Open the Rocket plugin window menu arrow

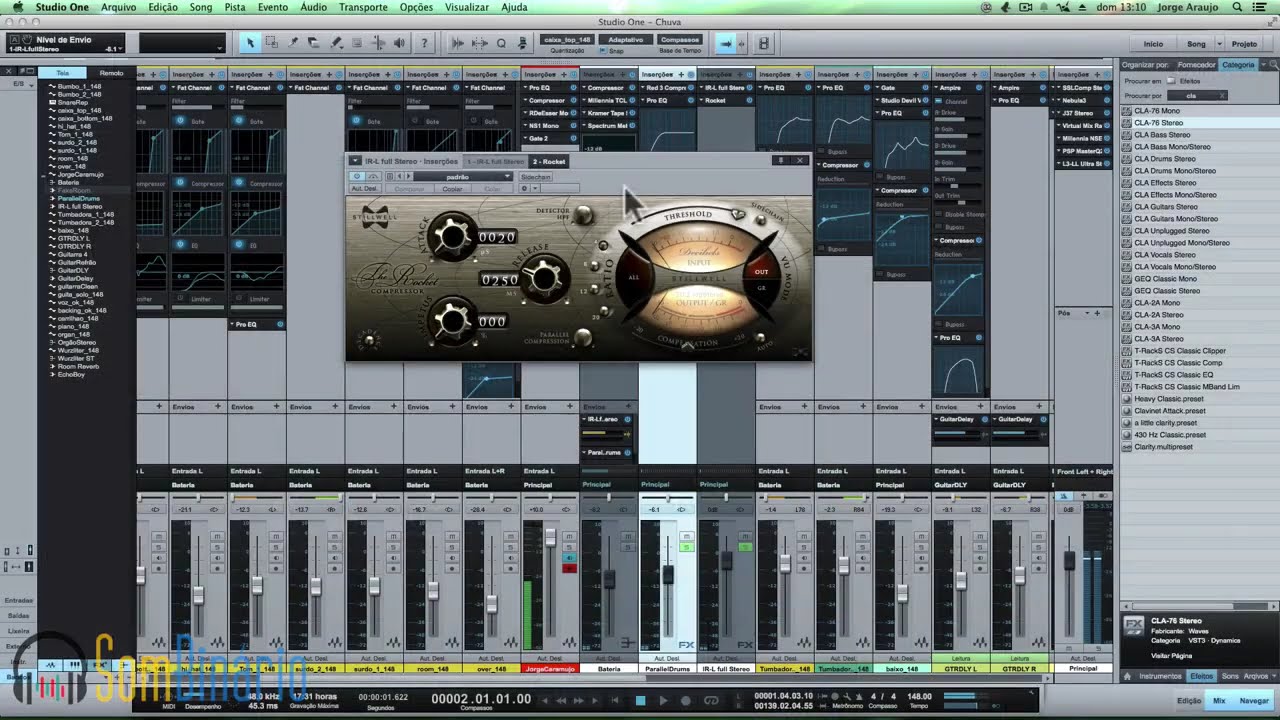(x=355, y=160)
